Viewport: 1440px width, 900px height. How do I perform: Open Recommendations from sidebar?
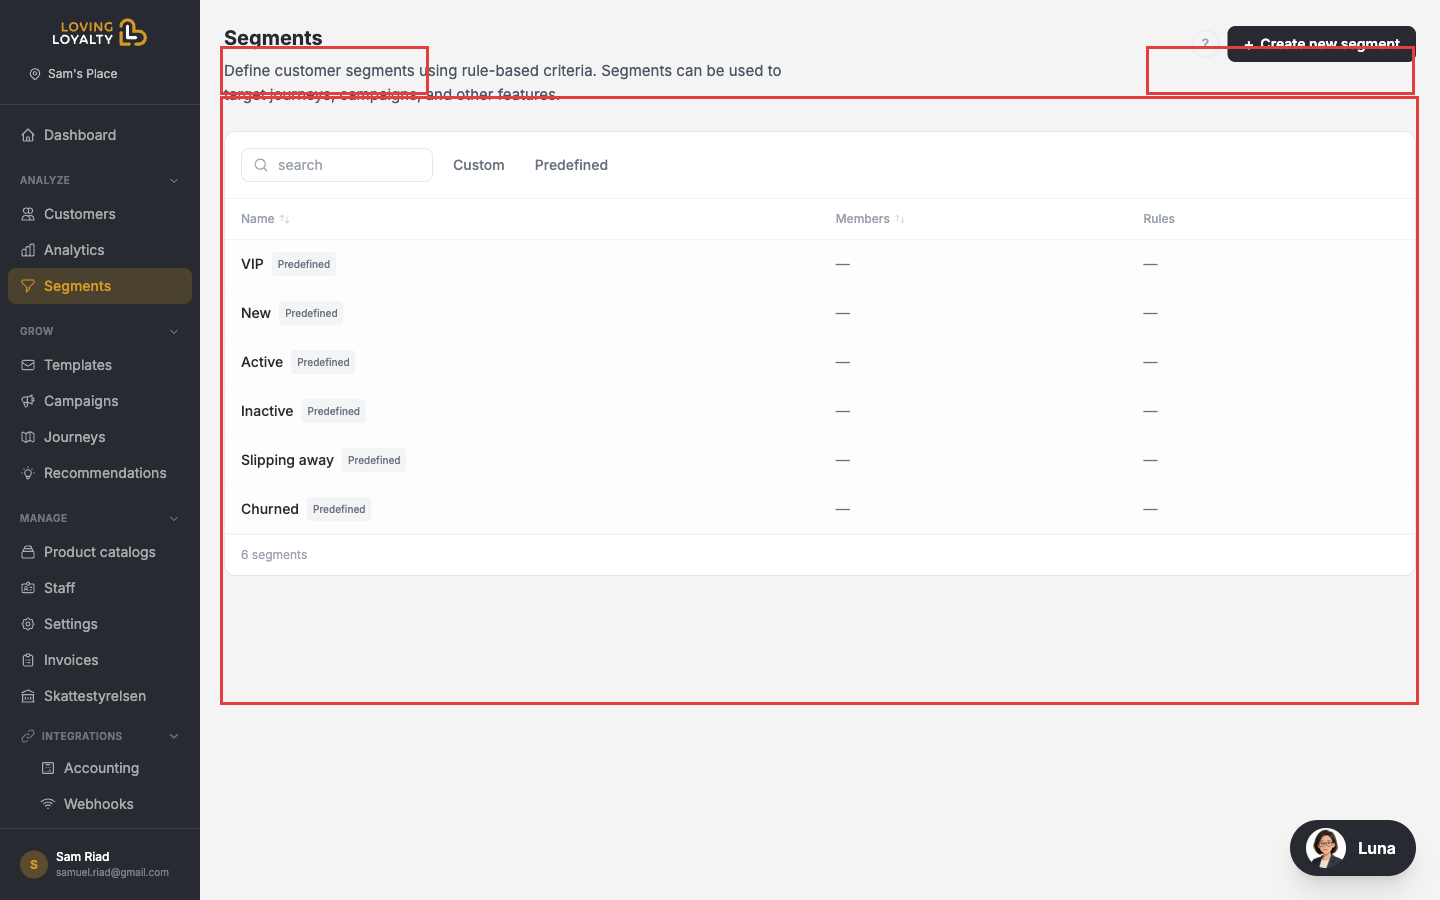pyautogui.click(x=100, y=473)
